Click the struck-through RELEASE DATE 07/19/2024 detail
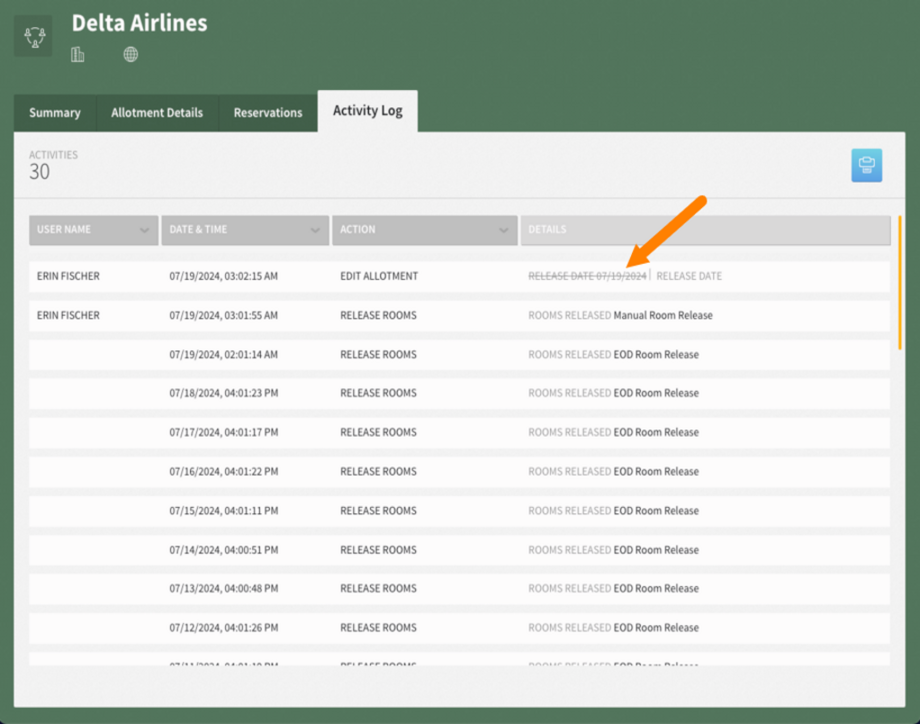The width and height of the screenshot is (920, 724). click(587, 276)
